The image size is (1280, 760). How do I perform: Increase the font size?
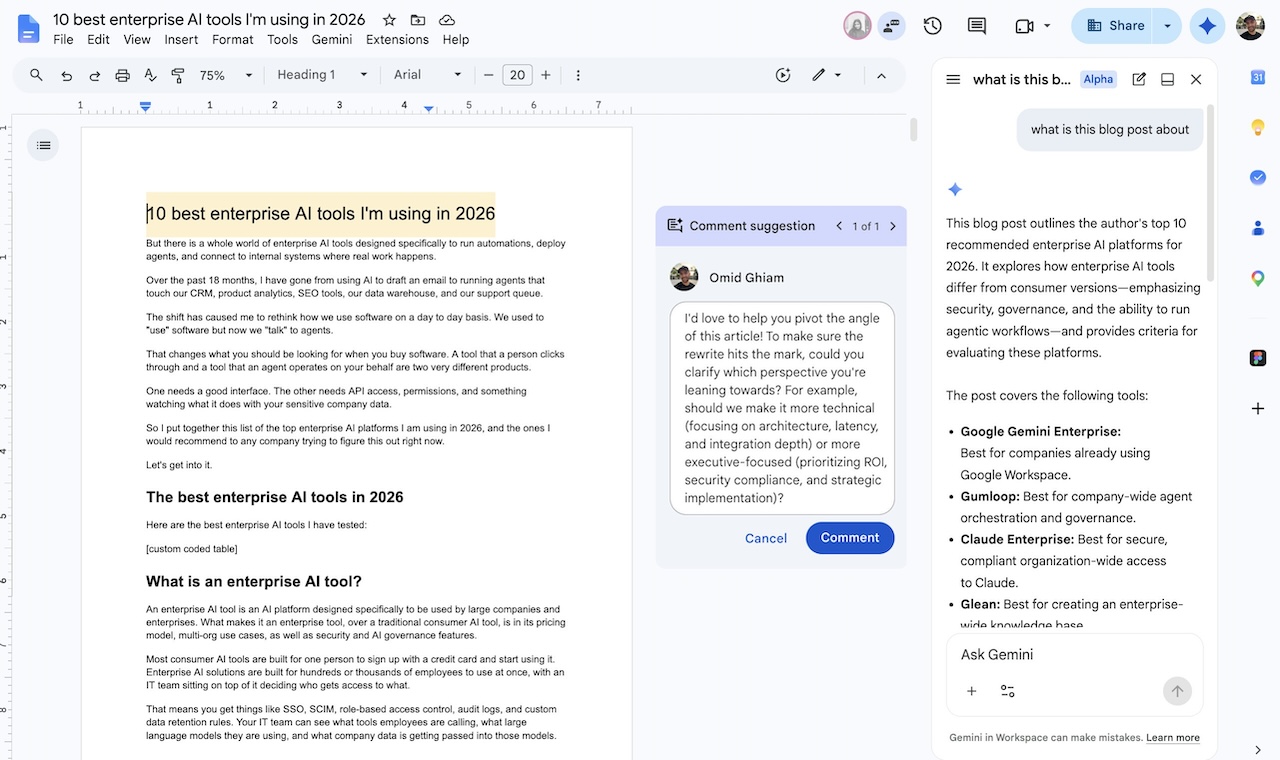coord(545,75)
